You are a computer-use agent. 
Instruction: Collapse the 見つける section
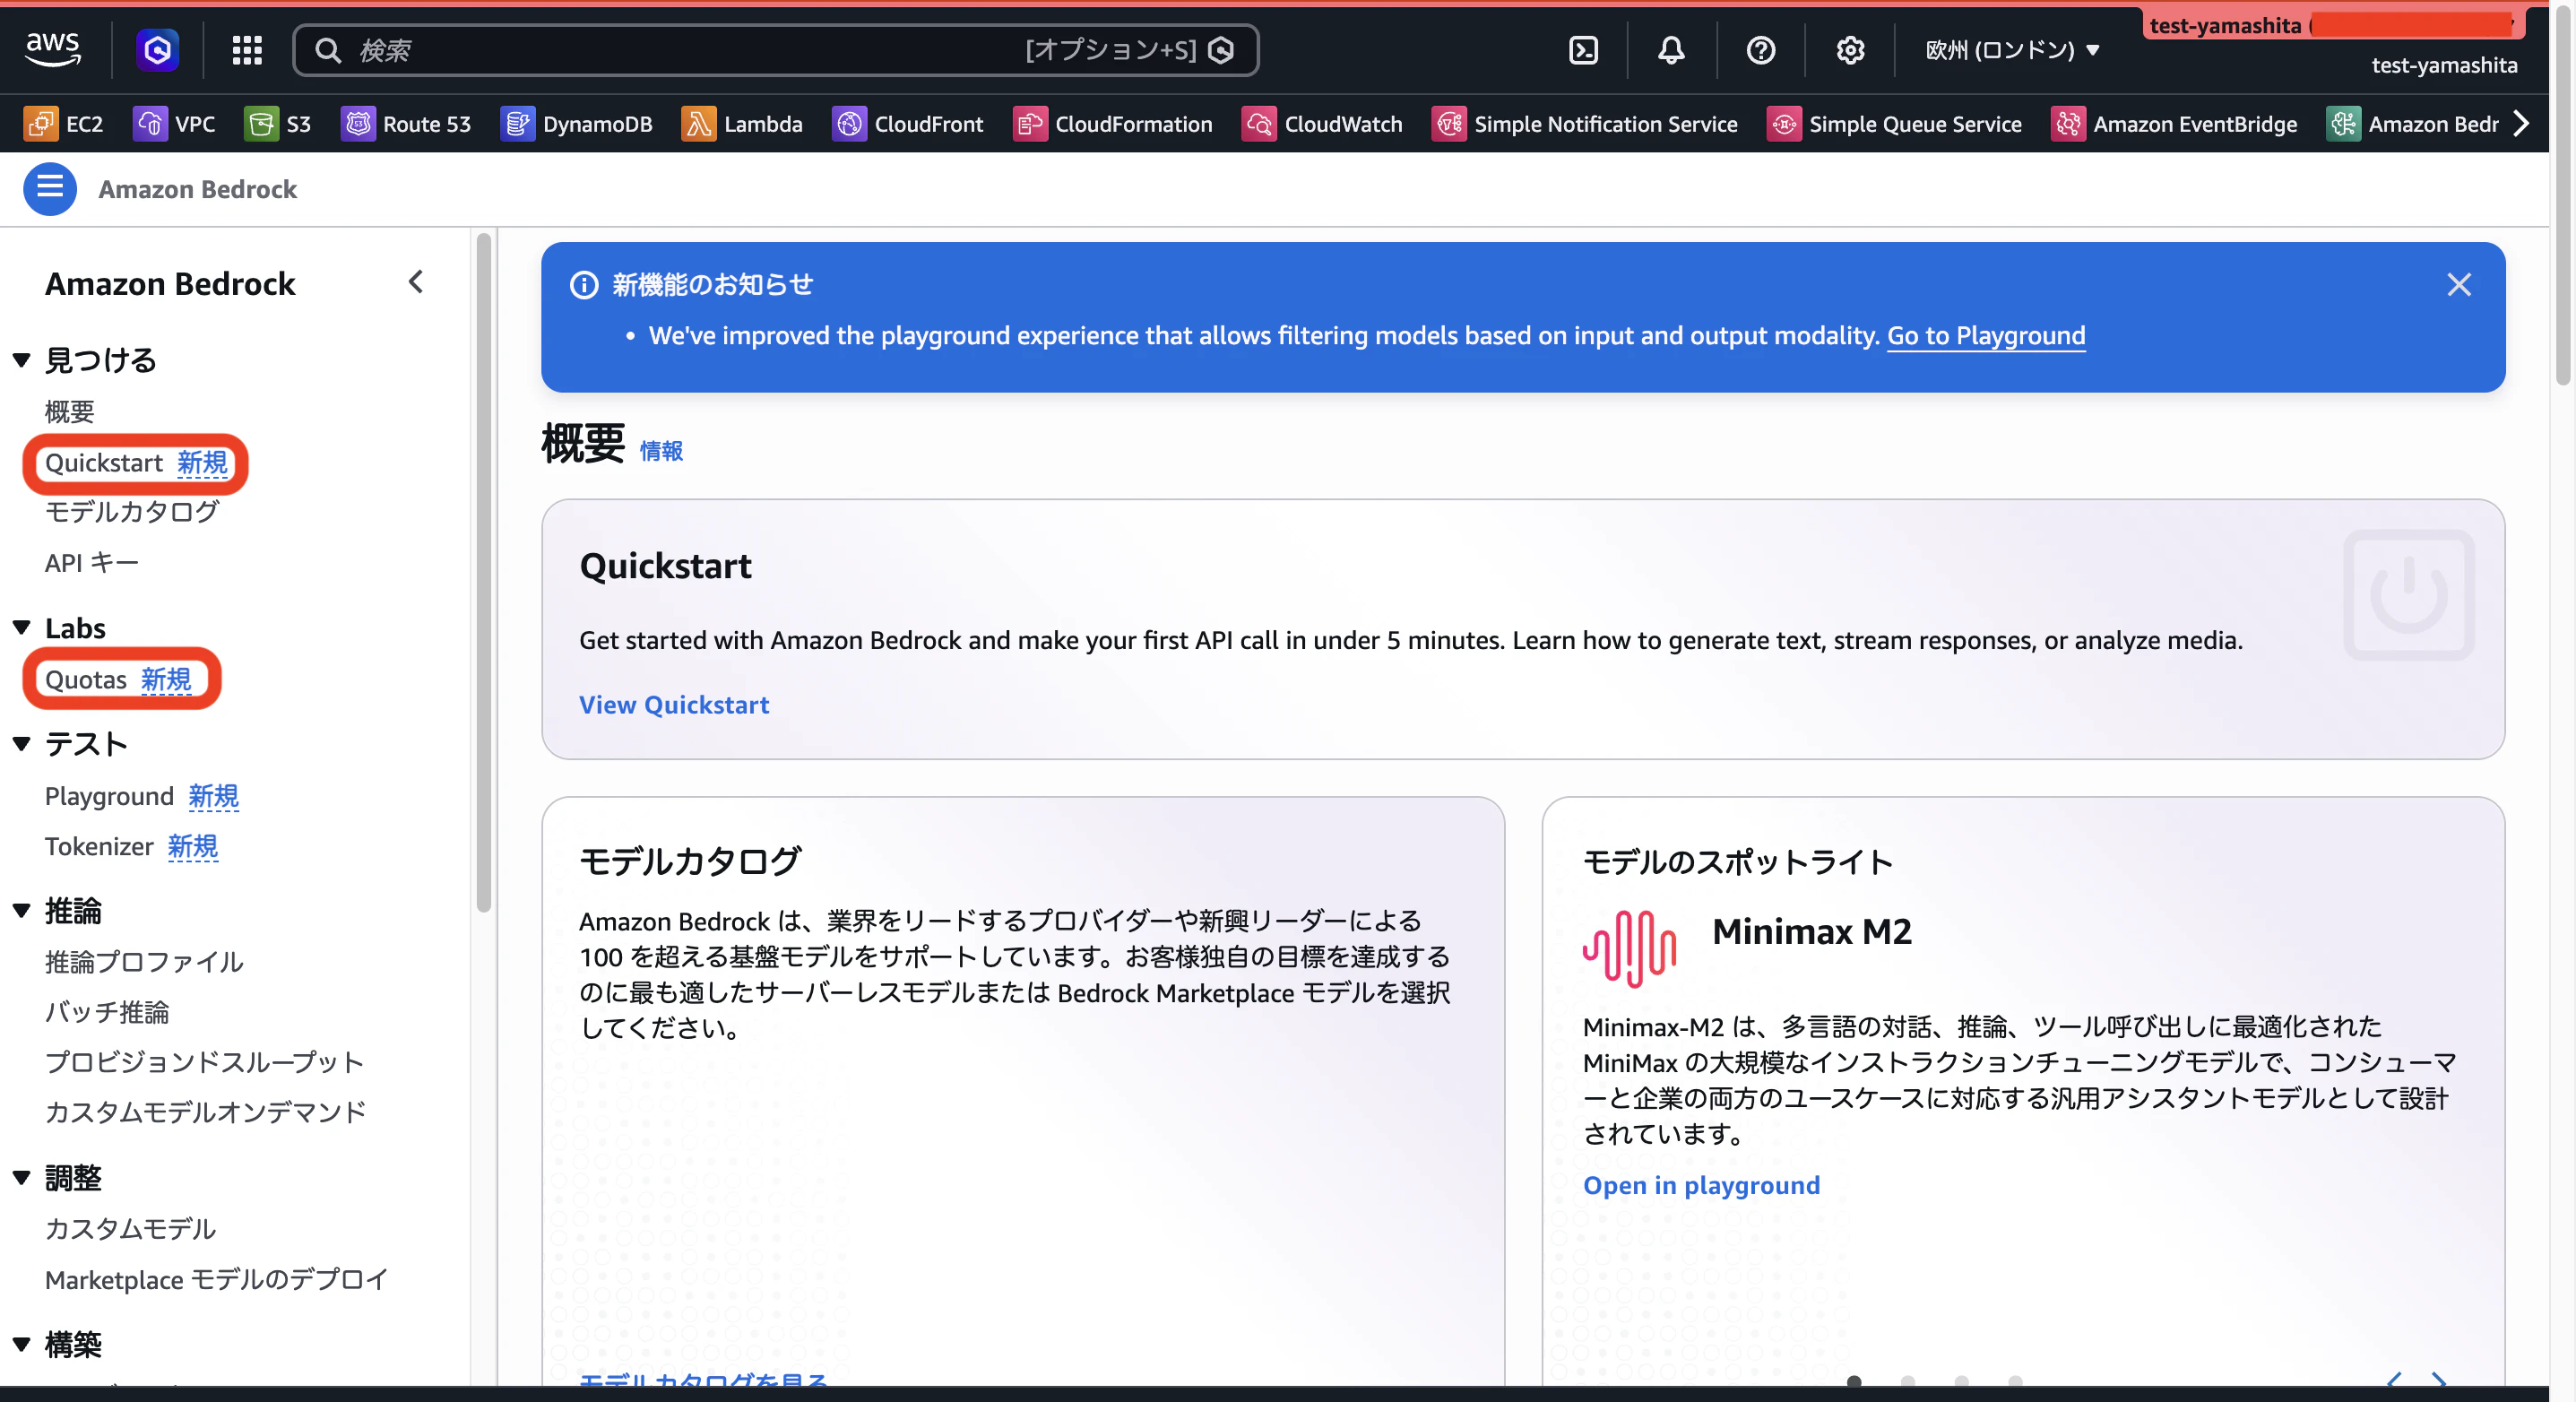pos(21,360)
